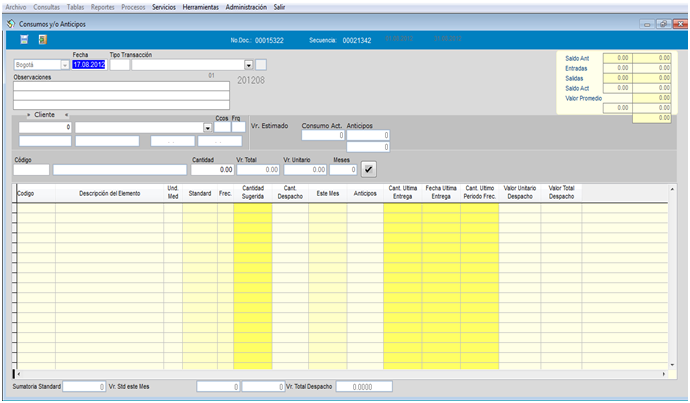The image size is (690, 403).
Task: Open the Servicios menu
Action: pos(164,7)
